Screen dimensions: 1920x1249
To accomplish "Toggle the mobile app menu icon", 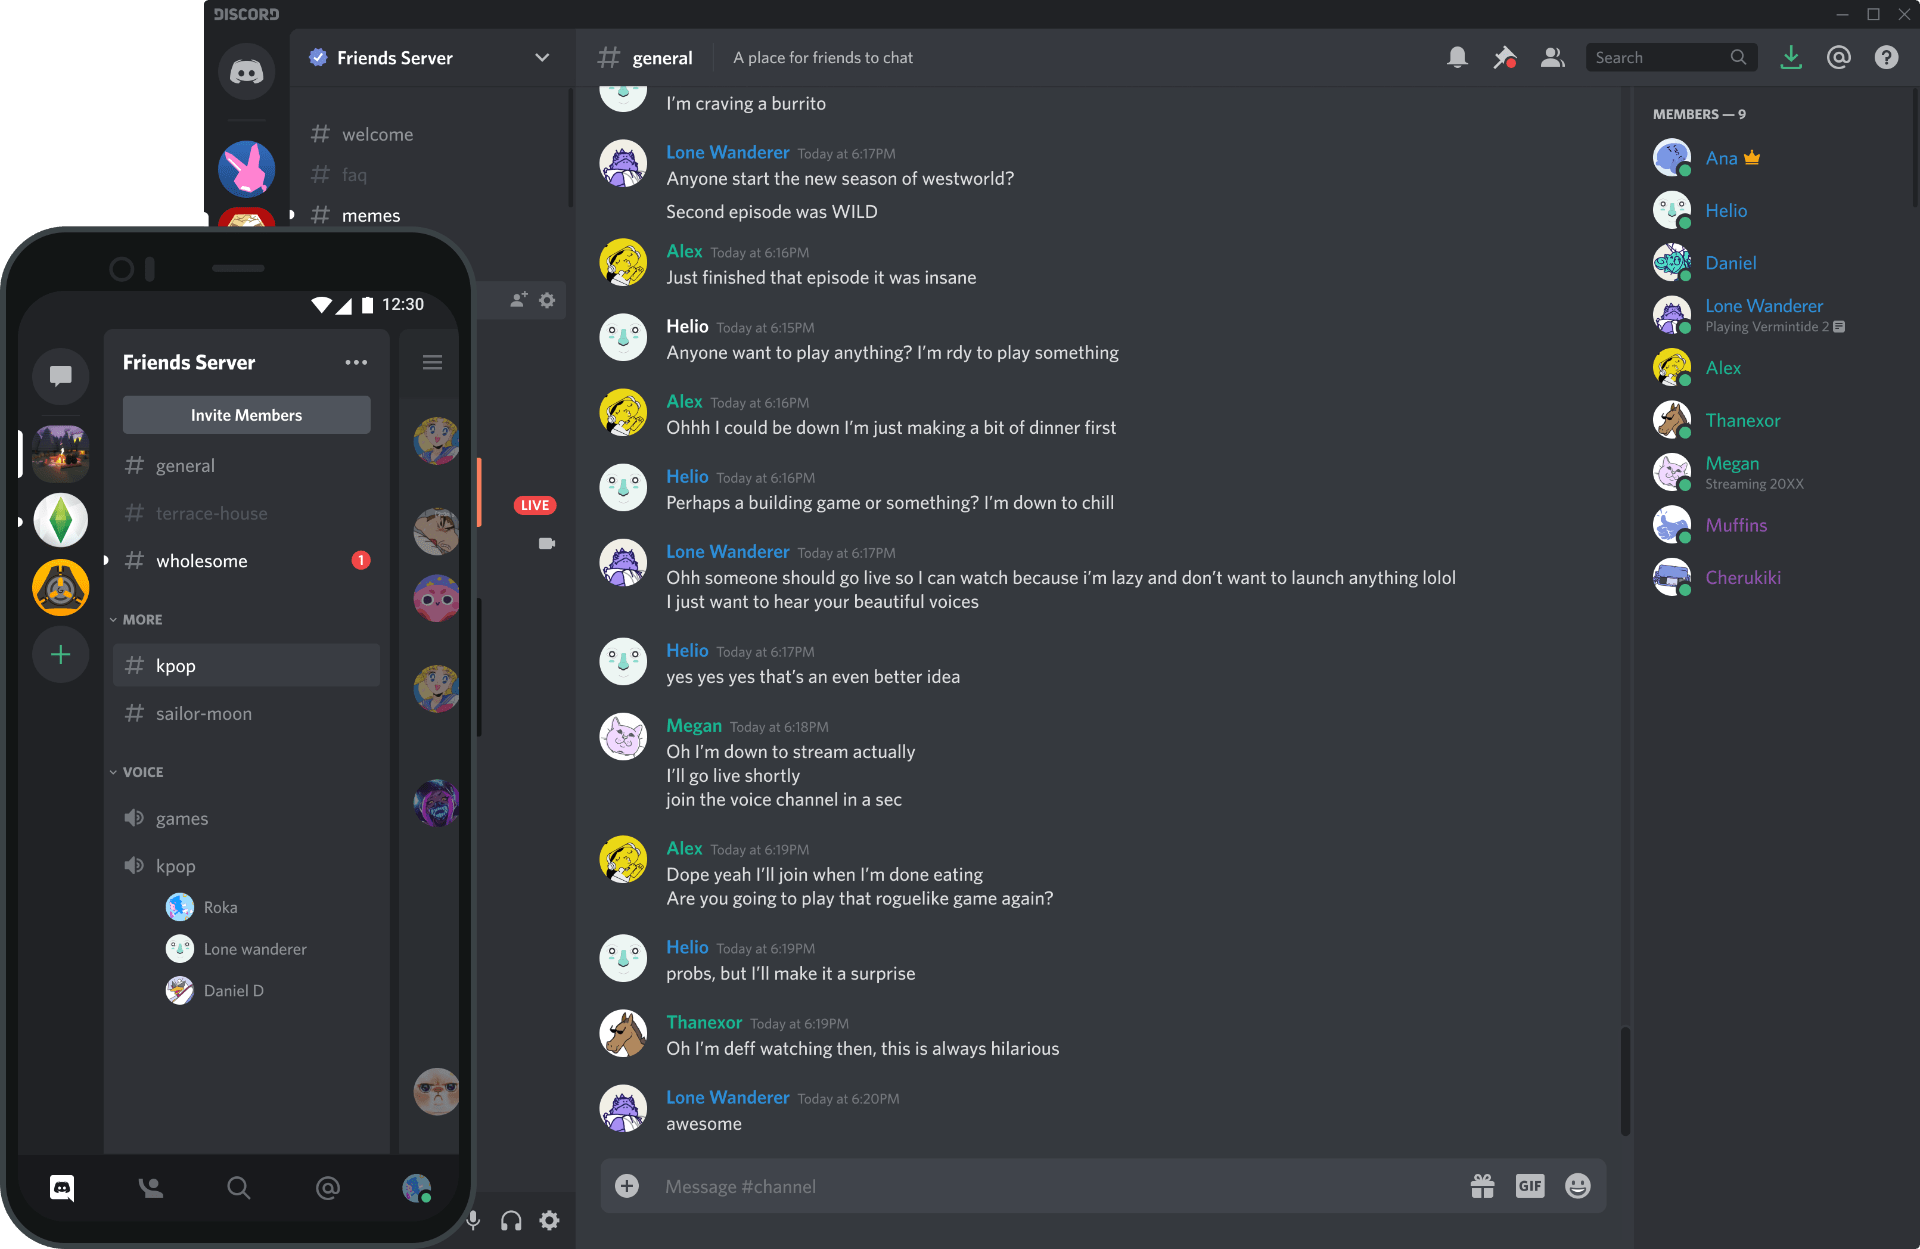I will tap(432, 362).
